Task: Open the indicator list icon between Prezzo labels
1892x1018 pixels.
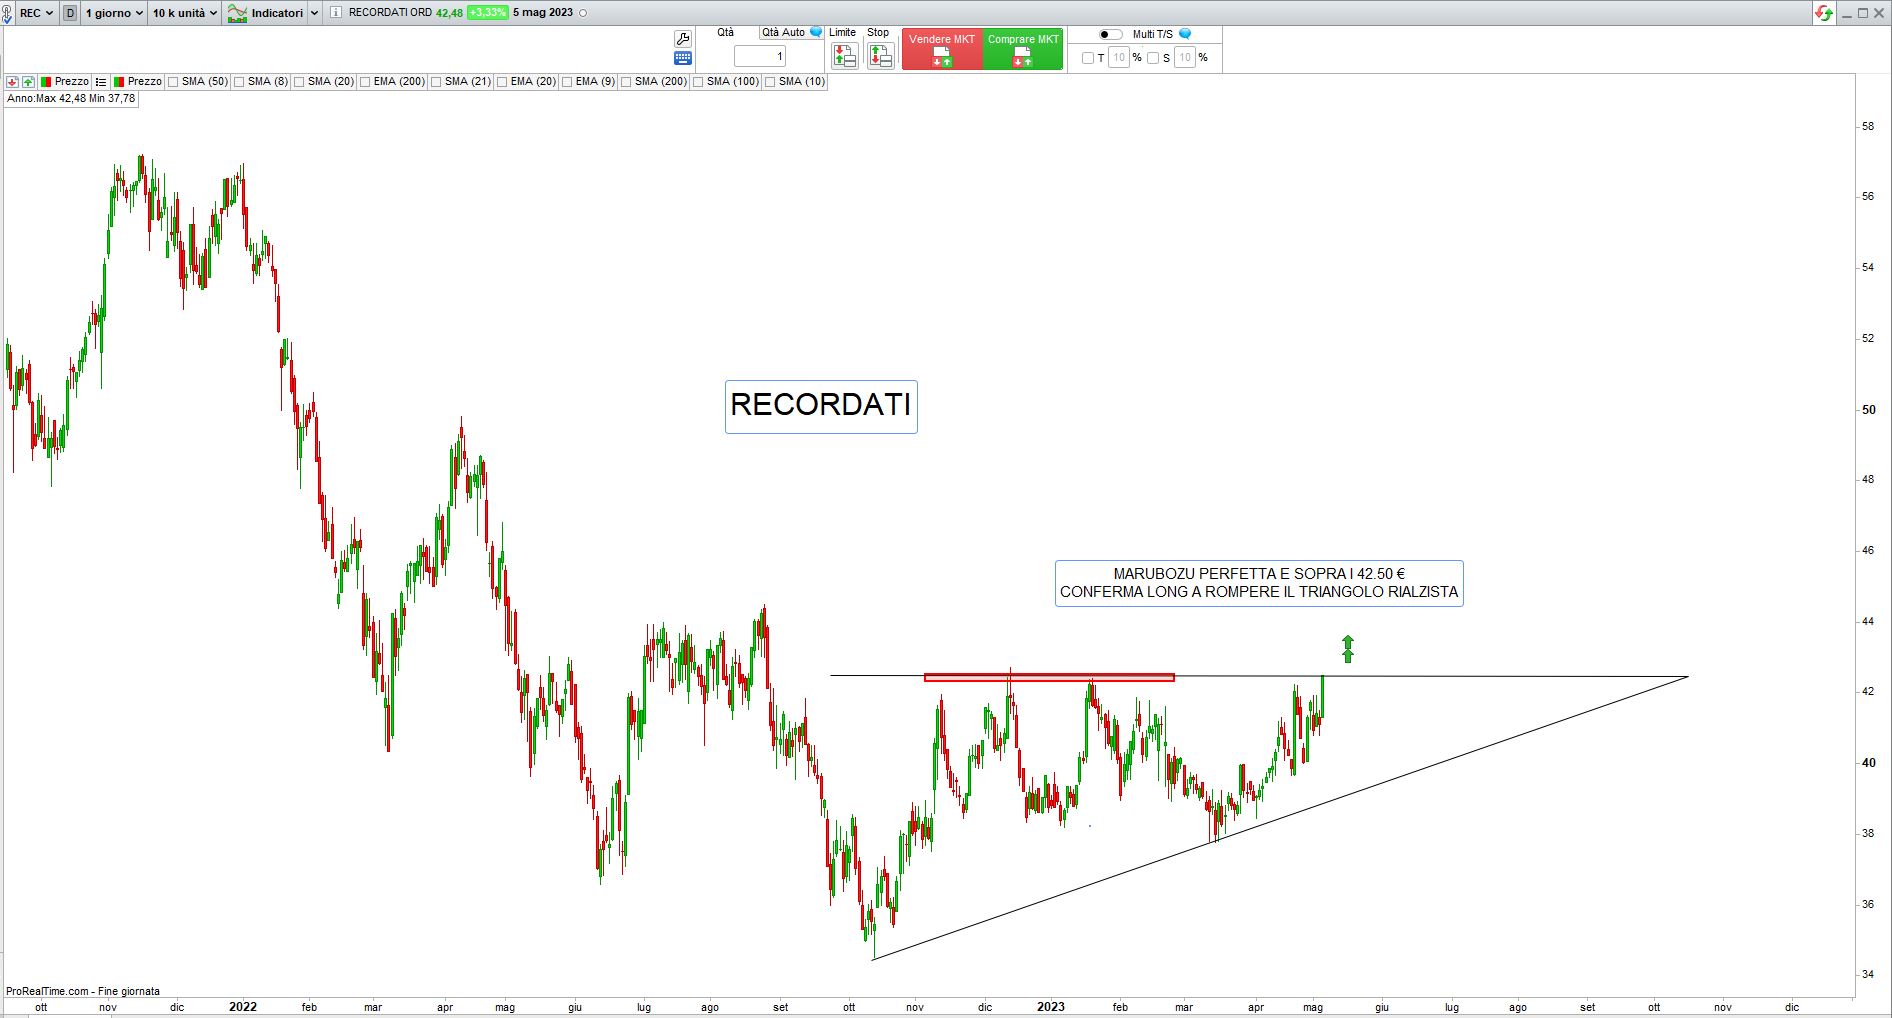Action: tap(100, 82)
